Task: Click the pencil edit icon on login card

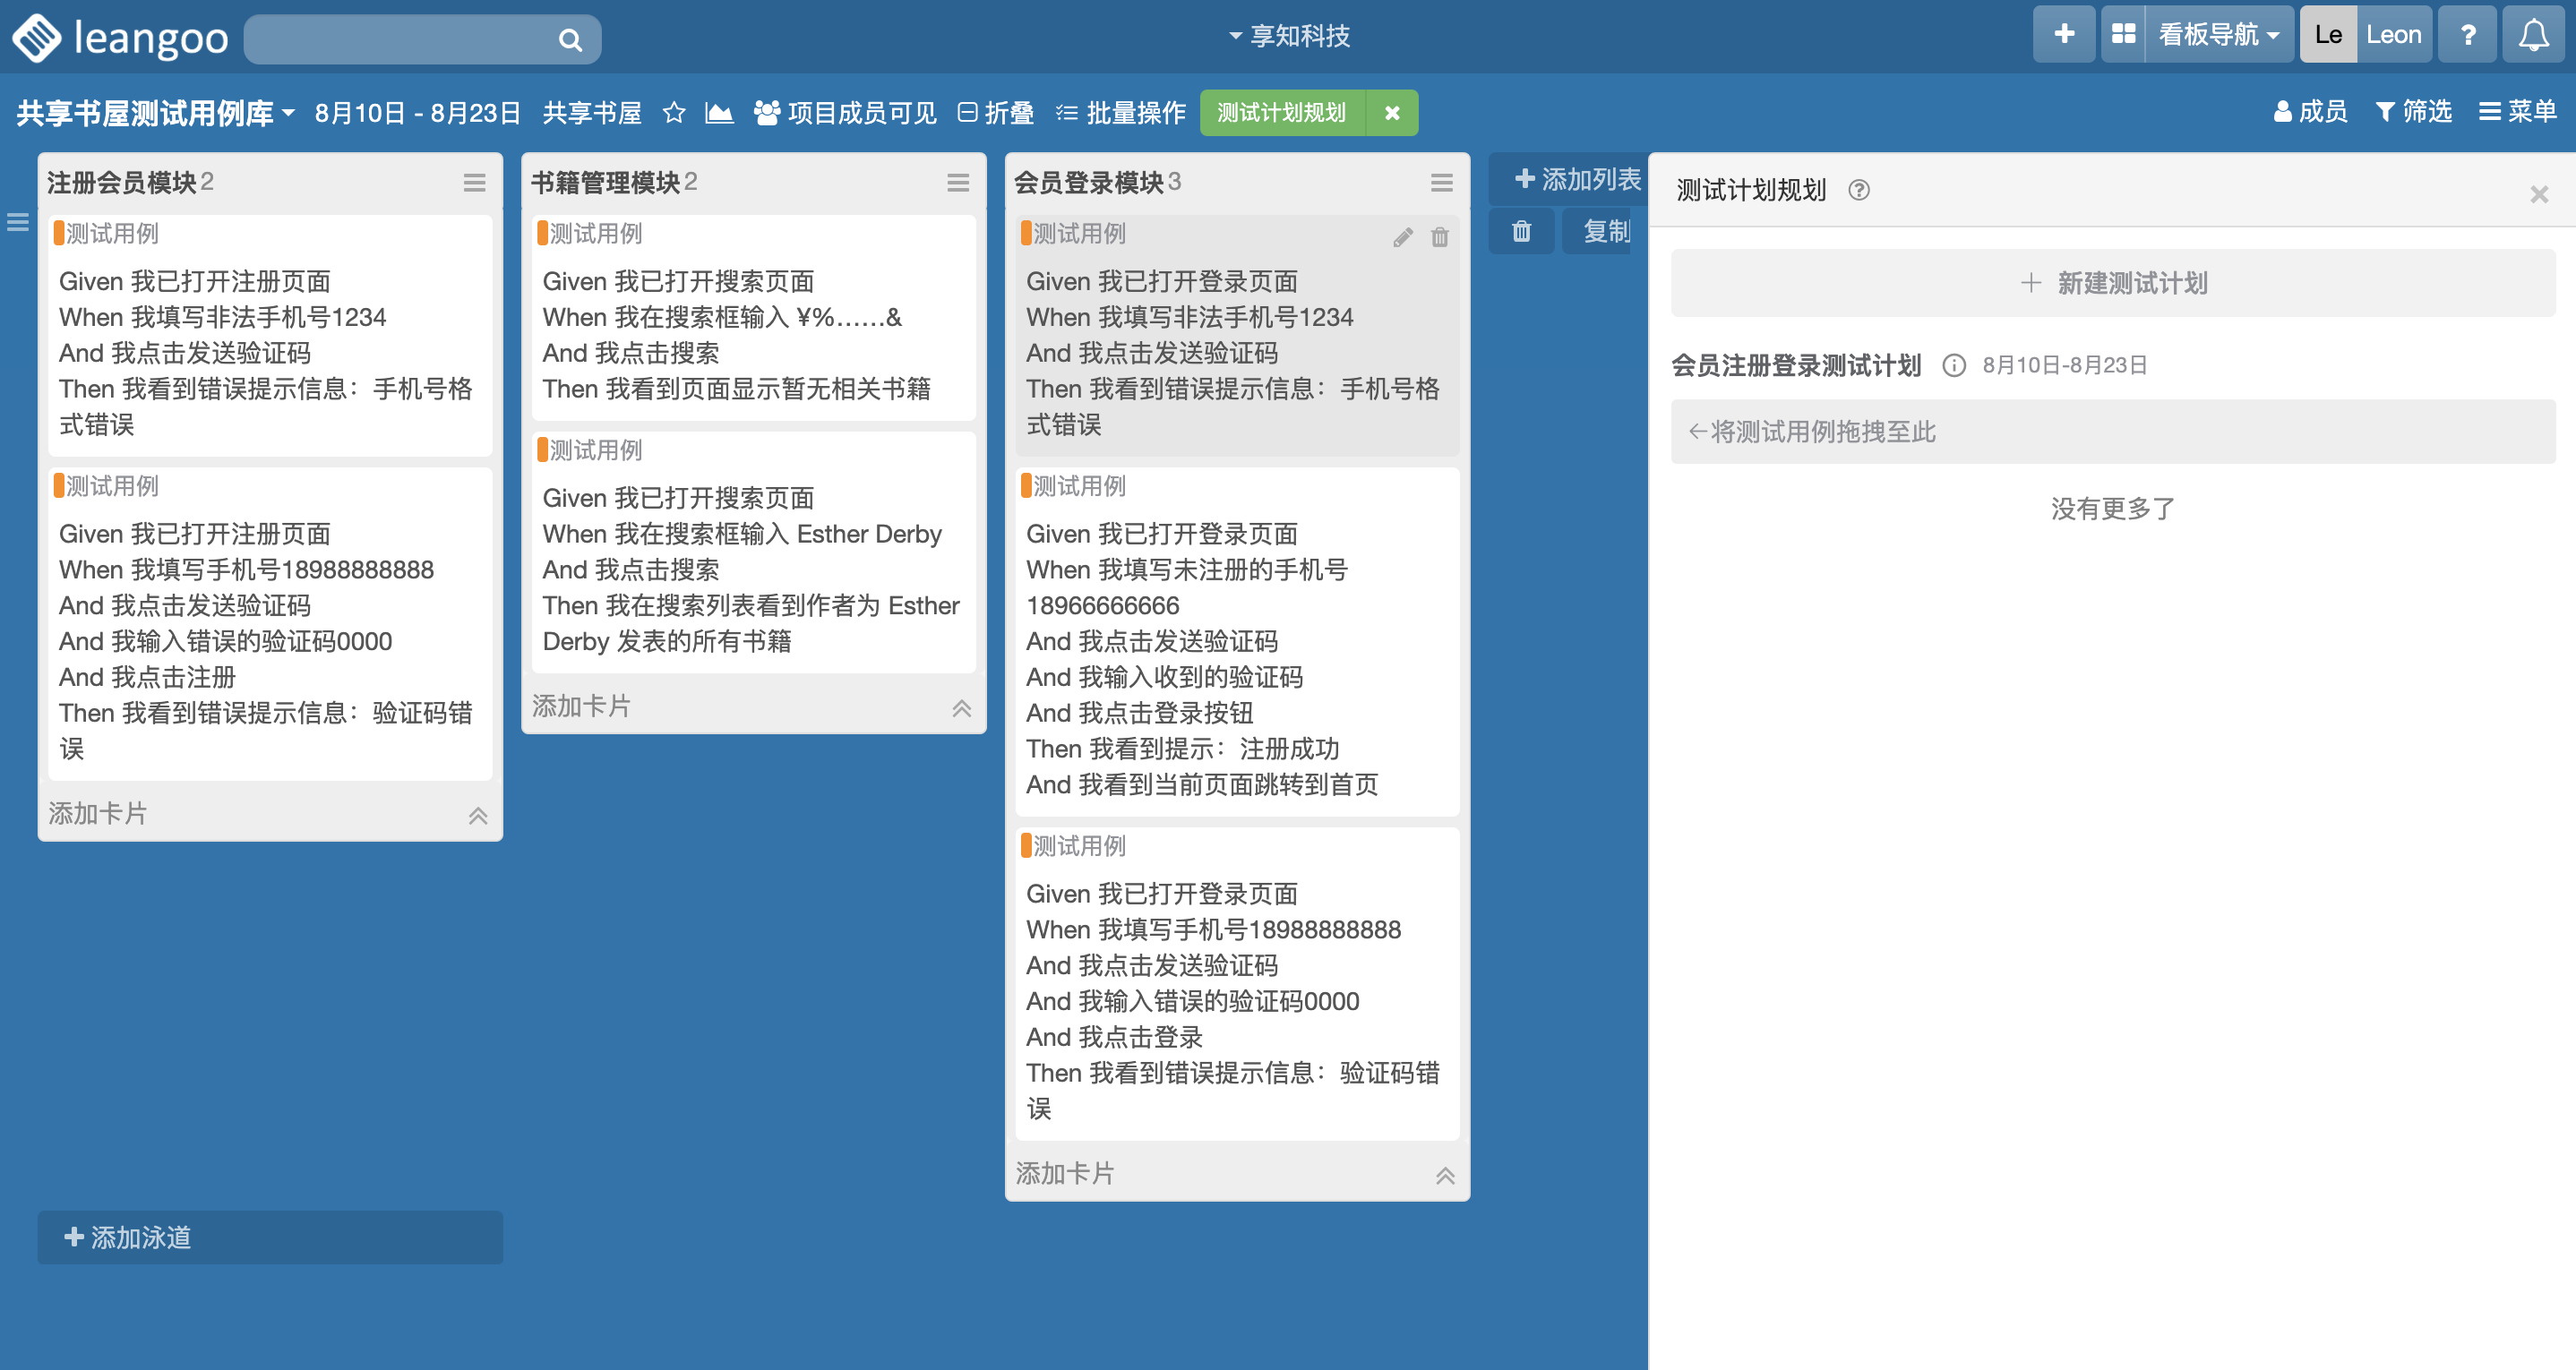Action: [1402, 237]
